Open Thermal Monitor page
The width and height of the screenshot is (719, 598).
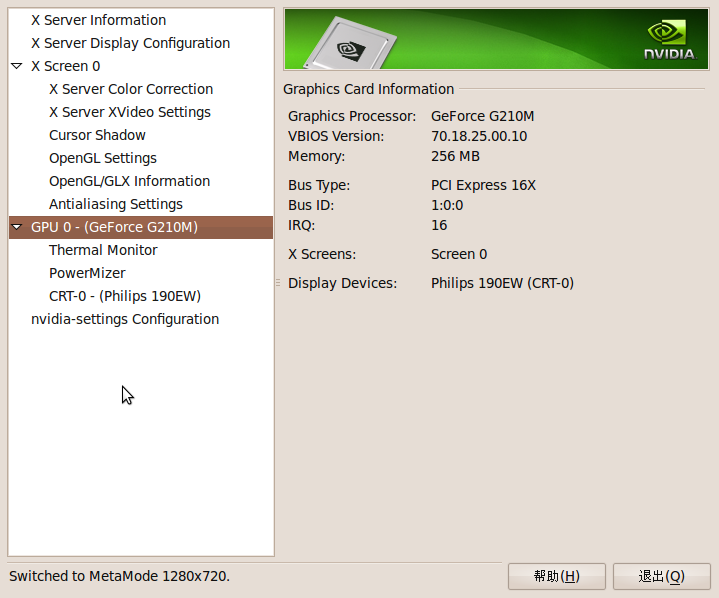pyautogui.click(x=103, y=250)
